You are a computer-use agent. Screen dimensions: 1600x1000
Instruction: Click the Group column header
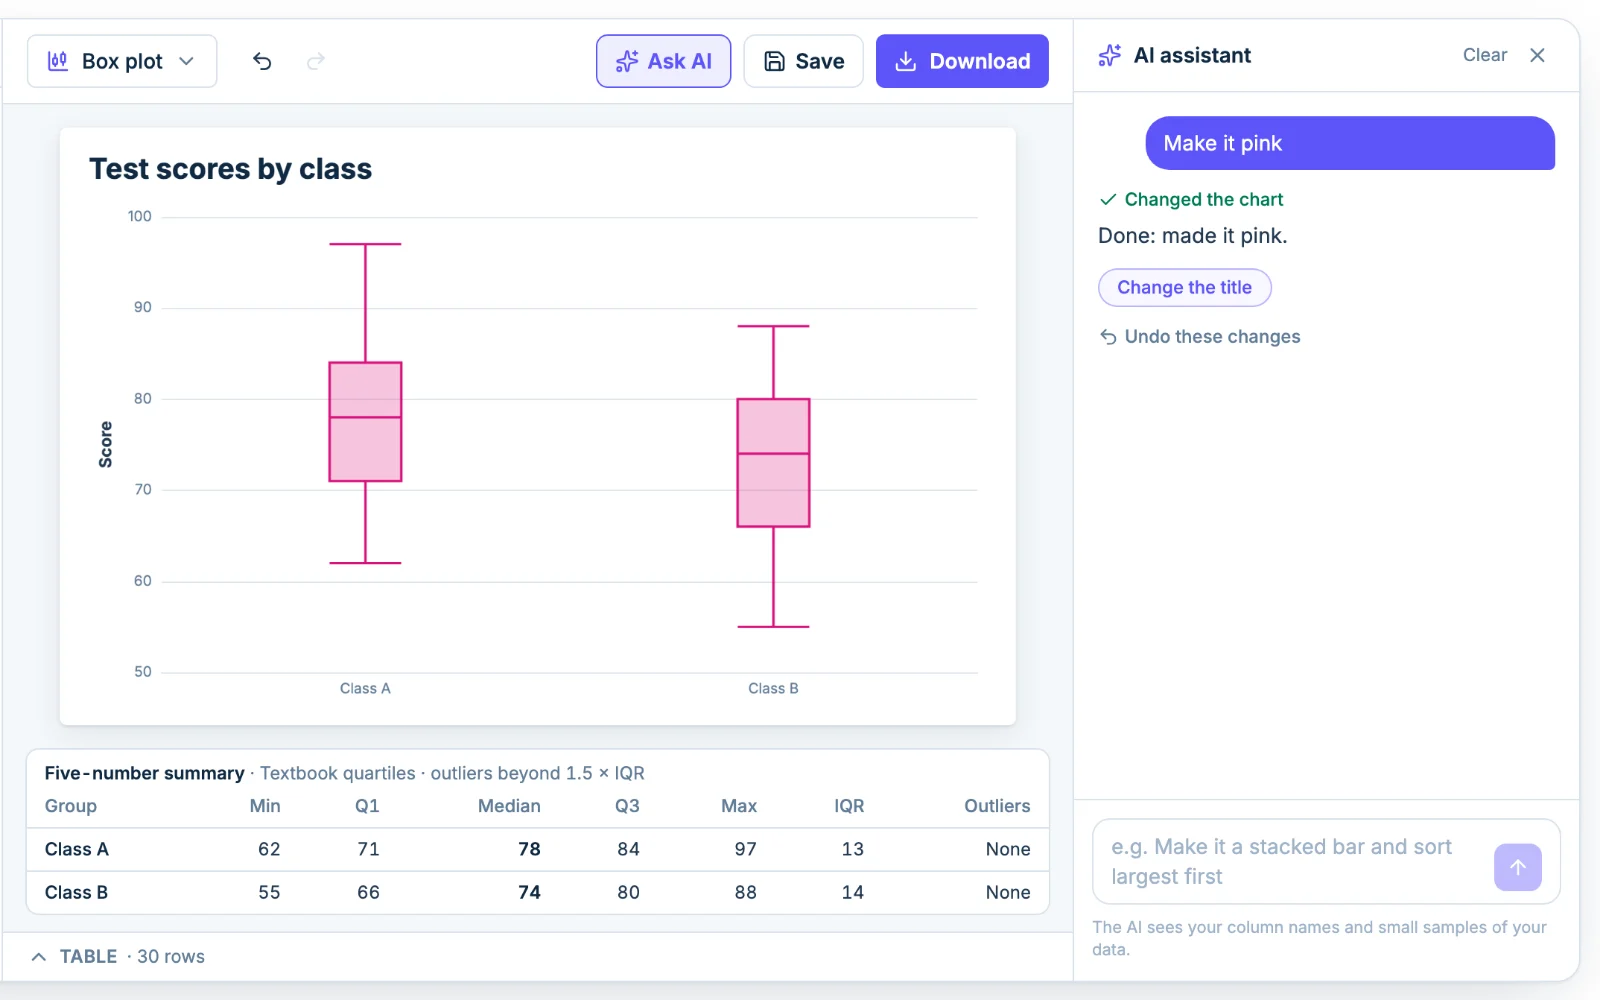click(70, 806)
